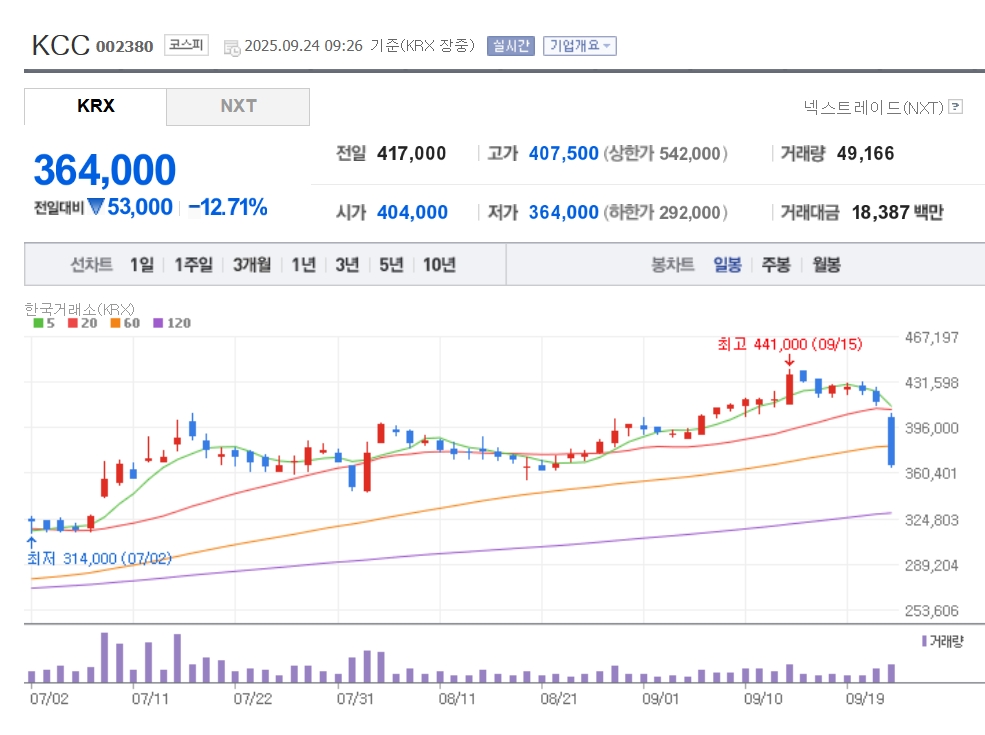
Task: Select the 10년 line chart period
Action: tap(439, 264)
